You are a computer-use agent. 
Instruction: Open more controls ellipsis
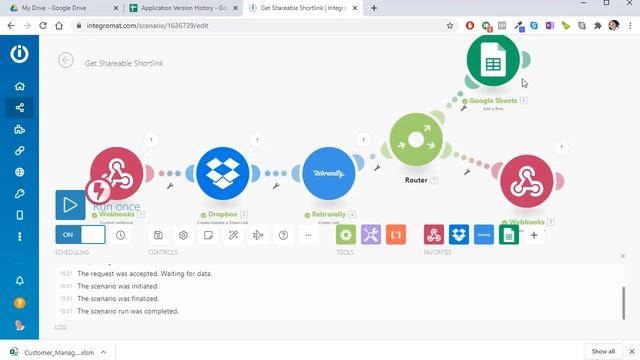tap(308, 235)
